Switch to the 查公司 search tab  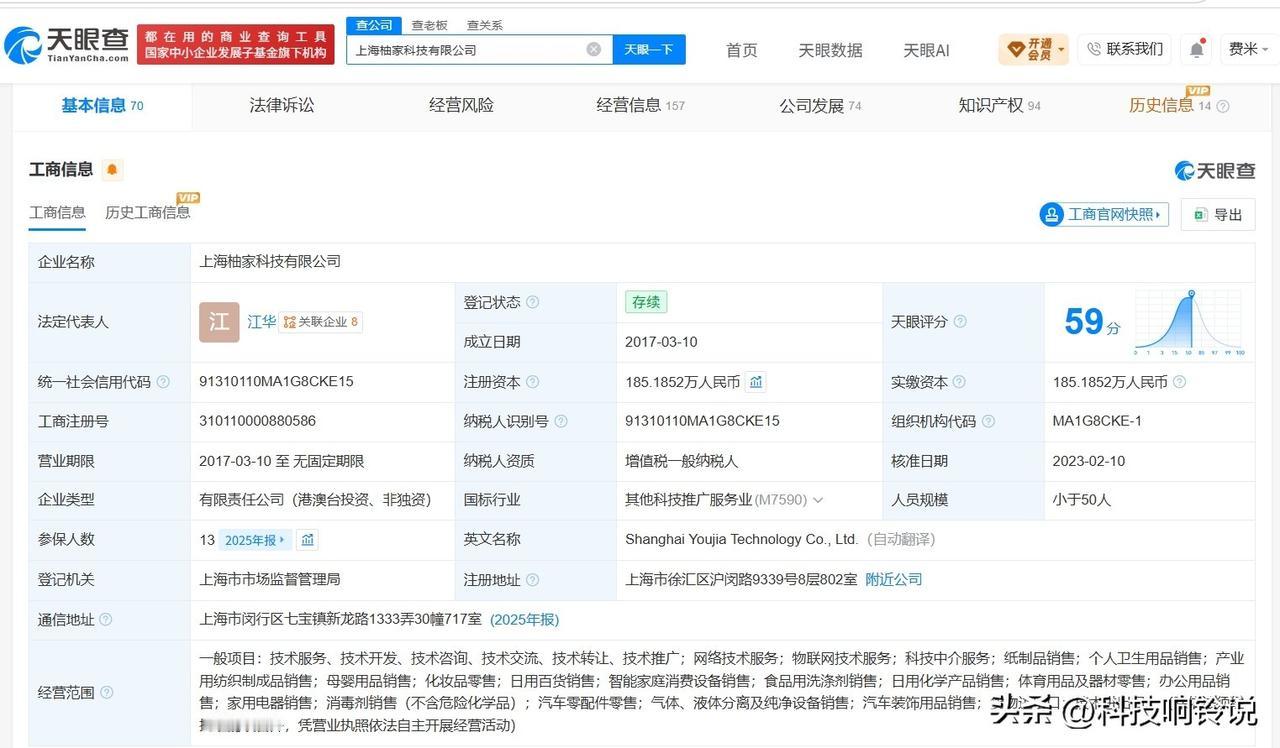coord(375,25)
